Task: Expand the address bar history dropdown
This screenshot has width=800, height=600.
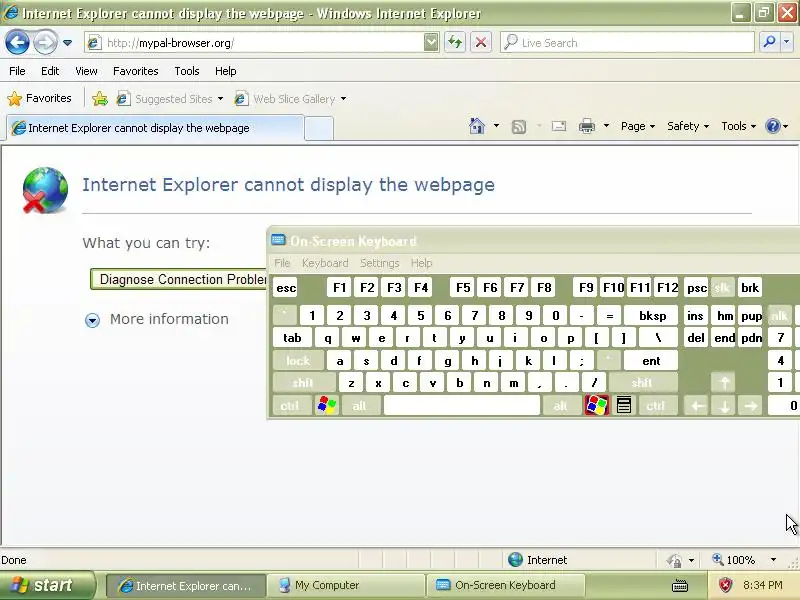Action: (x=431, y=43)
